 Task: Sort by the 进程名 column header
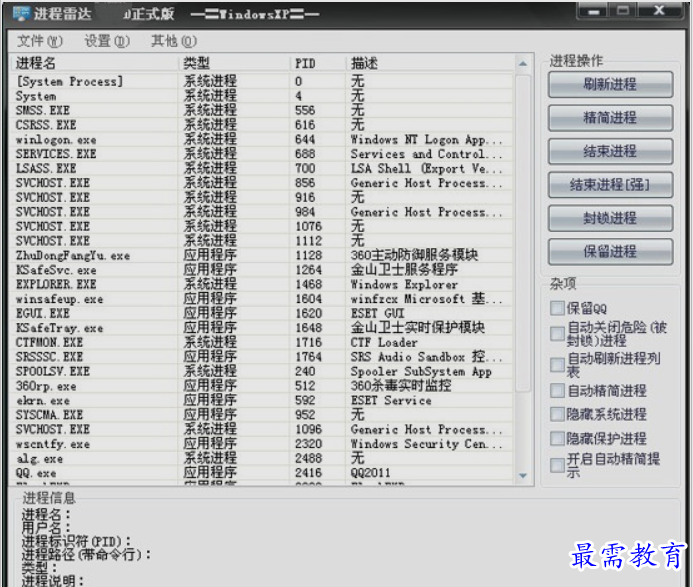click(95, 63)
